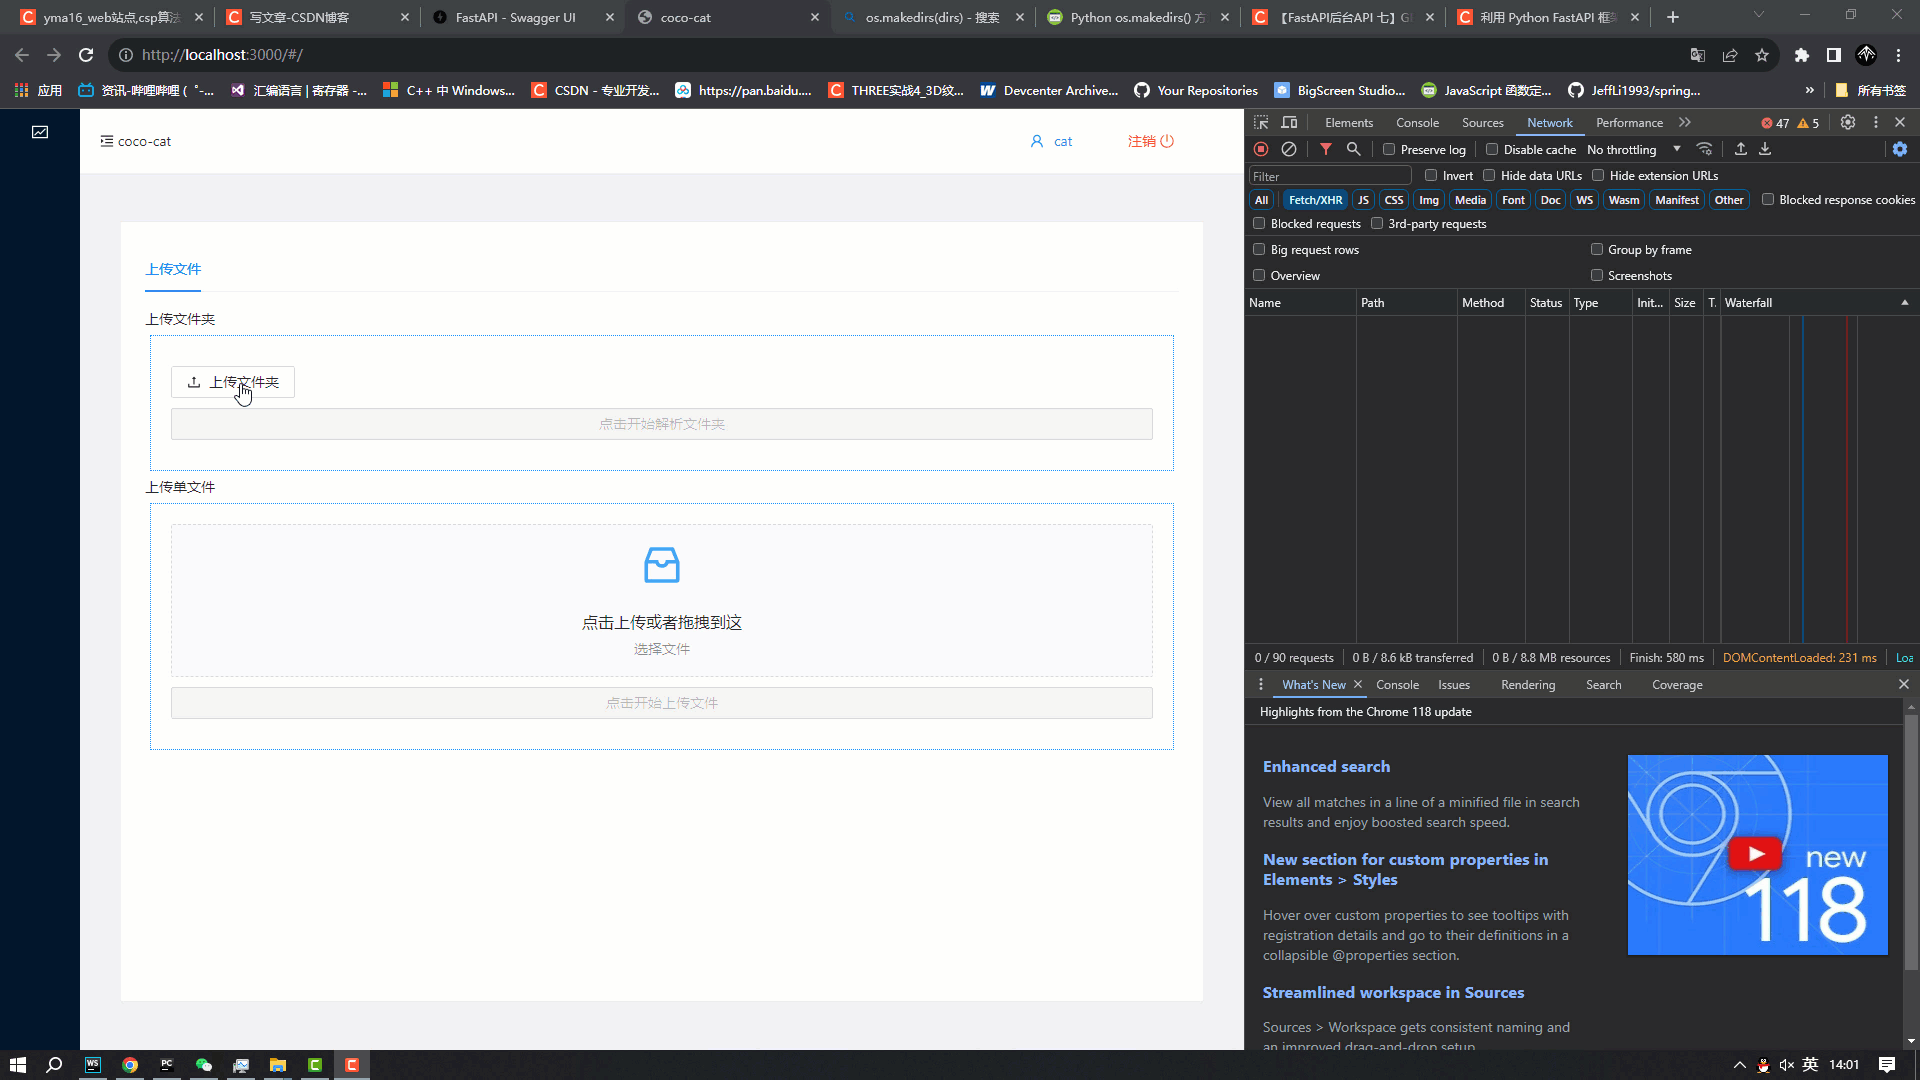Switch to the Console tab

click(1417, 122)
